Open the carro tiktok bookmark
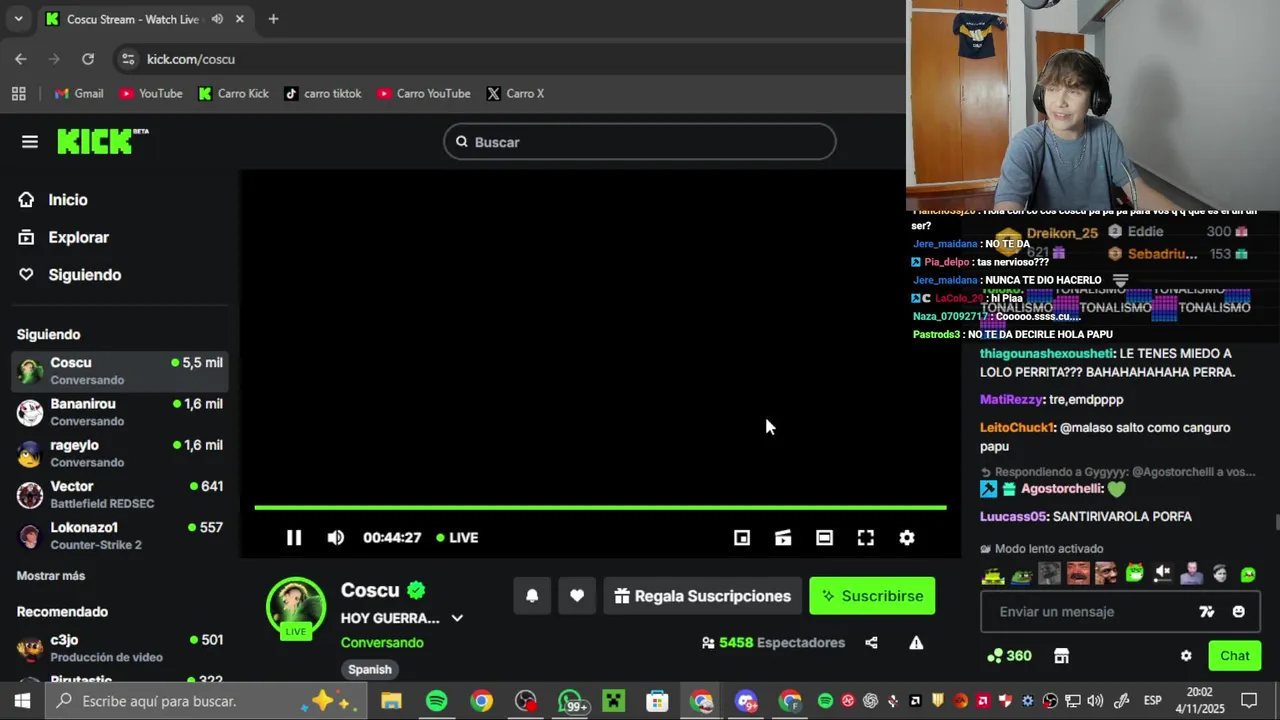 click(322, 94)
